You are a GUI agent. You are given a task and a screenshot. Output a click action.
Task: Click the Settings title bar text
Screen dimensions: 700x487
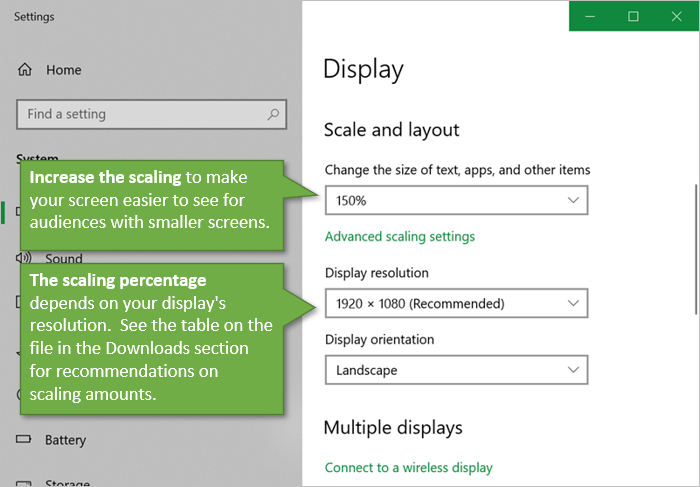click(x=35, y=17)
